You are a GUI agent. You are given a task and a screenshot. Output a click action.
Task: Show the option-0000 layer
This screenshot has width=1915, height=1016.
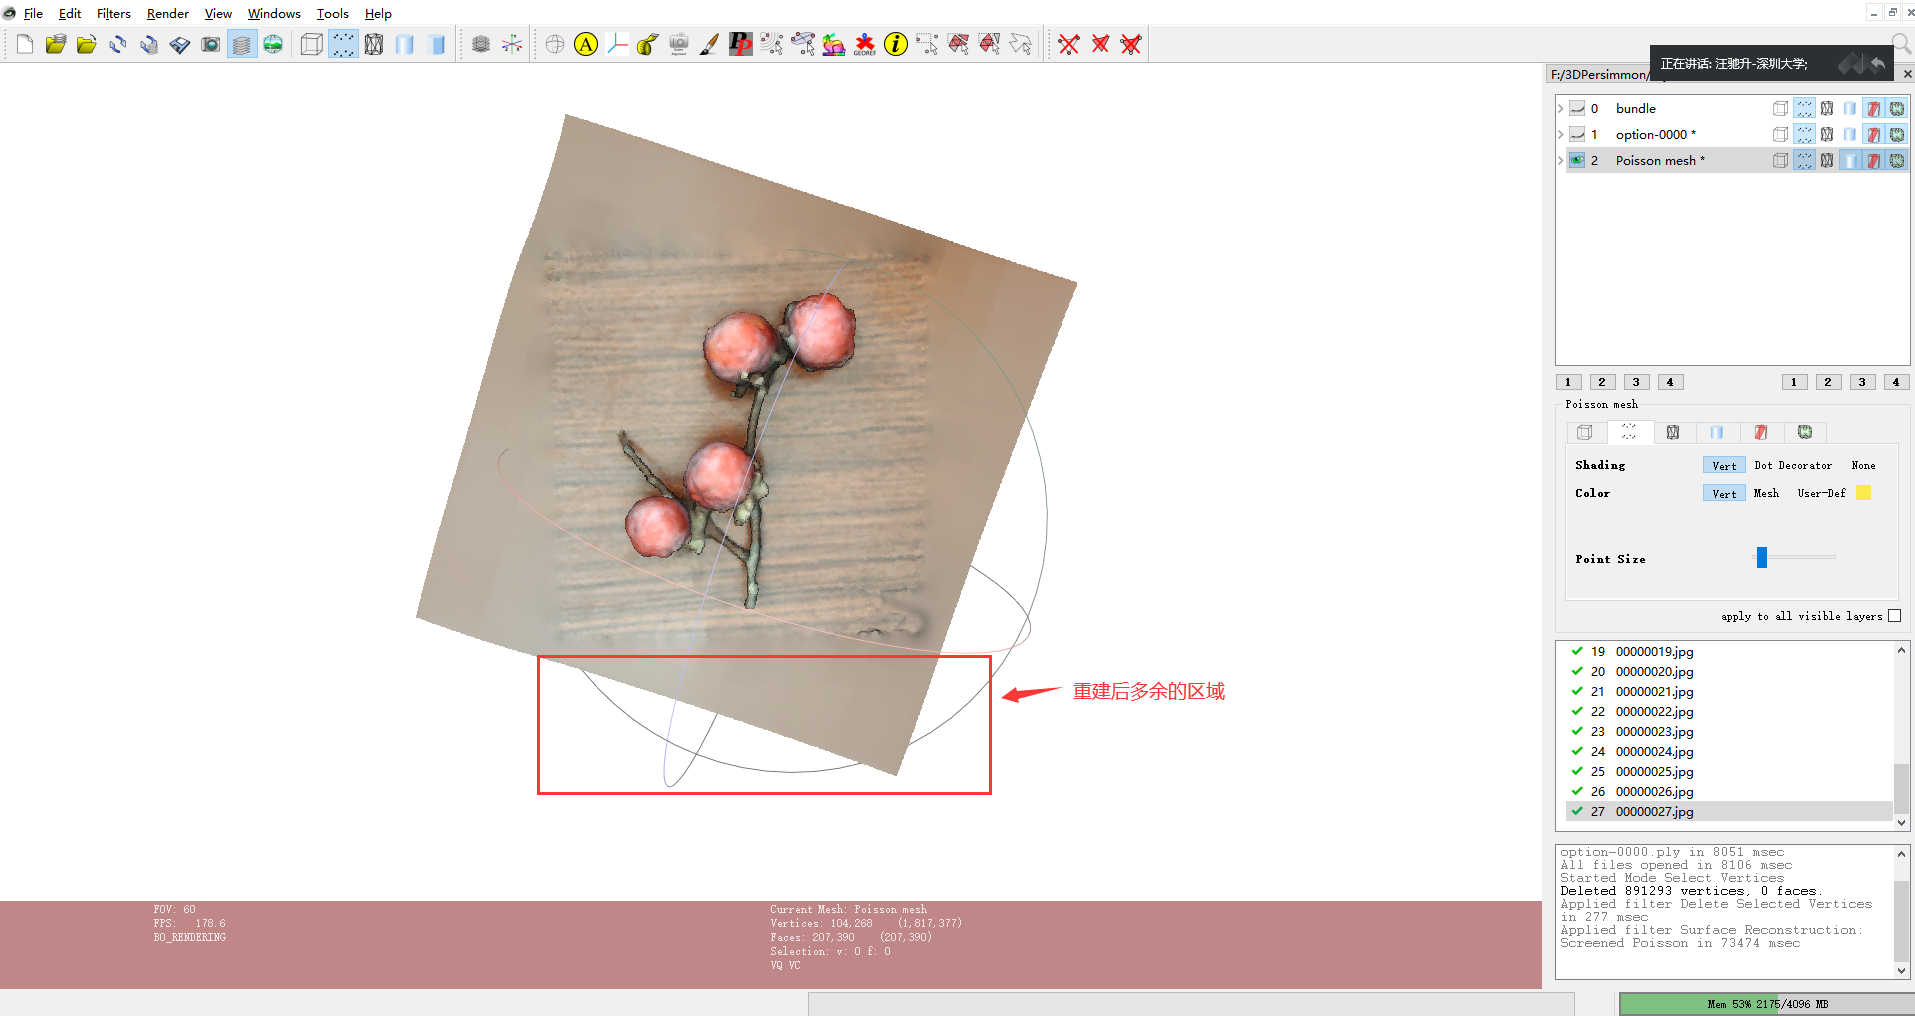coord(1577,134)
